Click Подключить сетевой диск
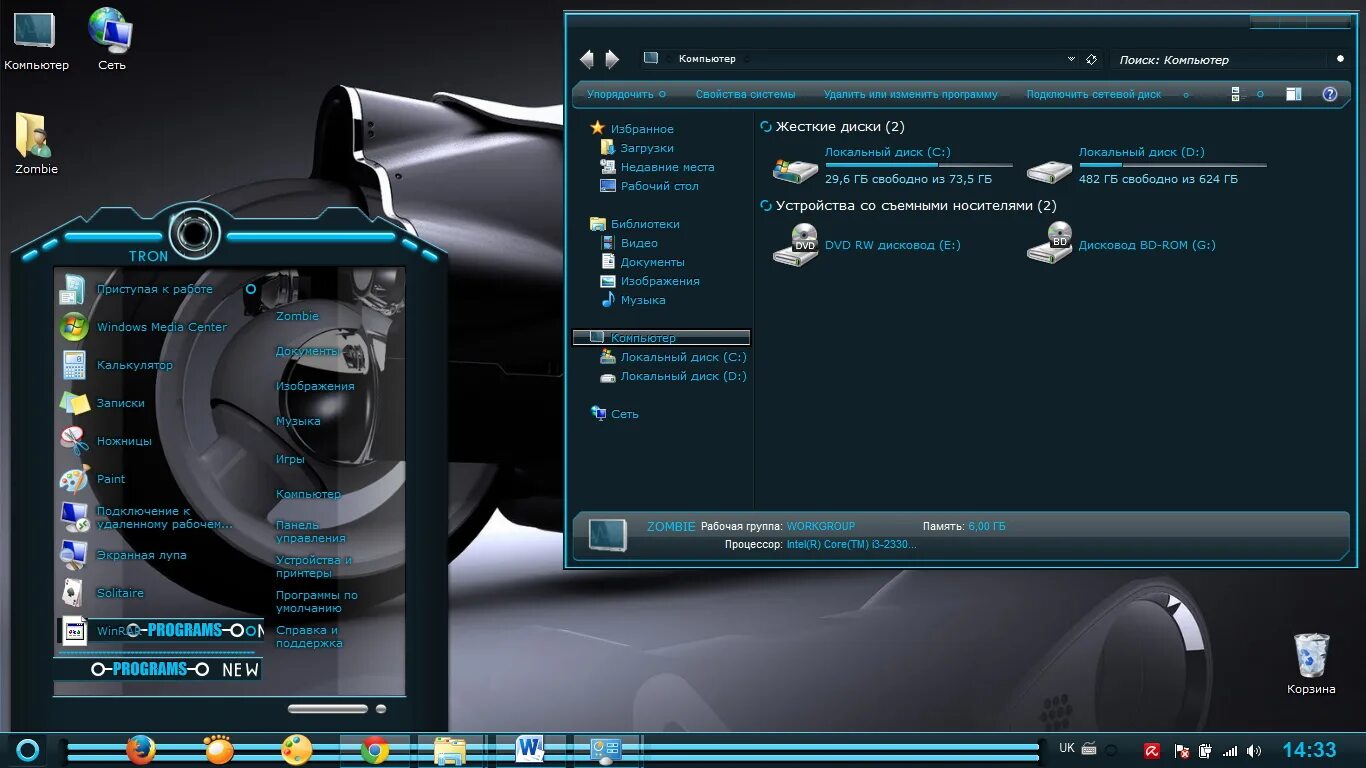Screen dimensions: 1366x768 click(x=1094, y=94)
